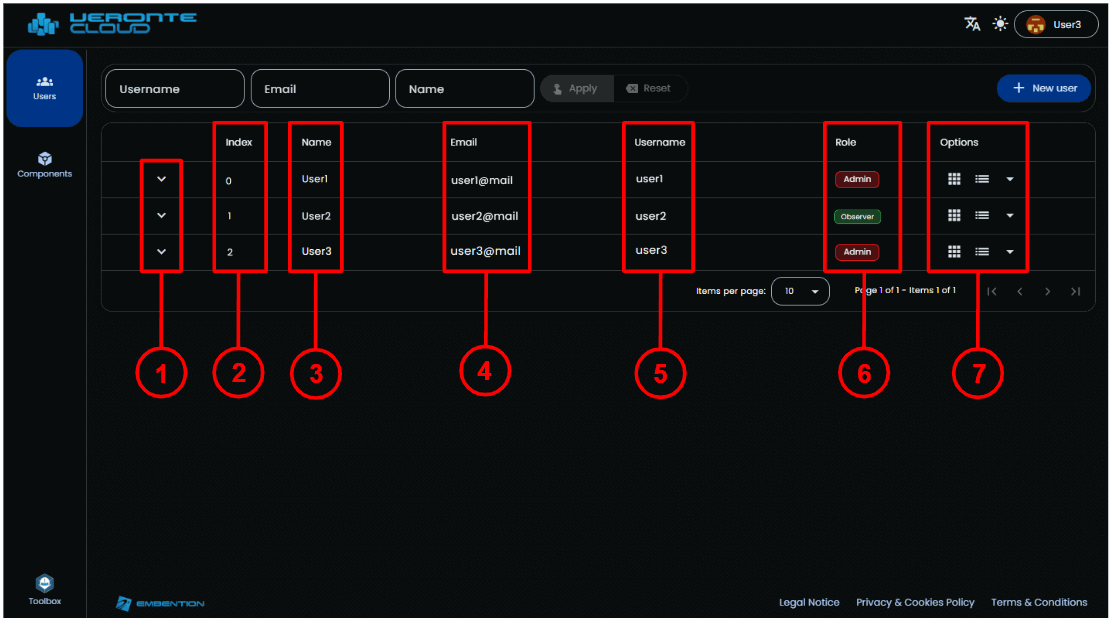Go to next page arrow
1110x620 pixels.
[x=1047, y=292]
